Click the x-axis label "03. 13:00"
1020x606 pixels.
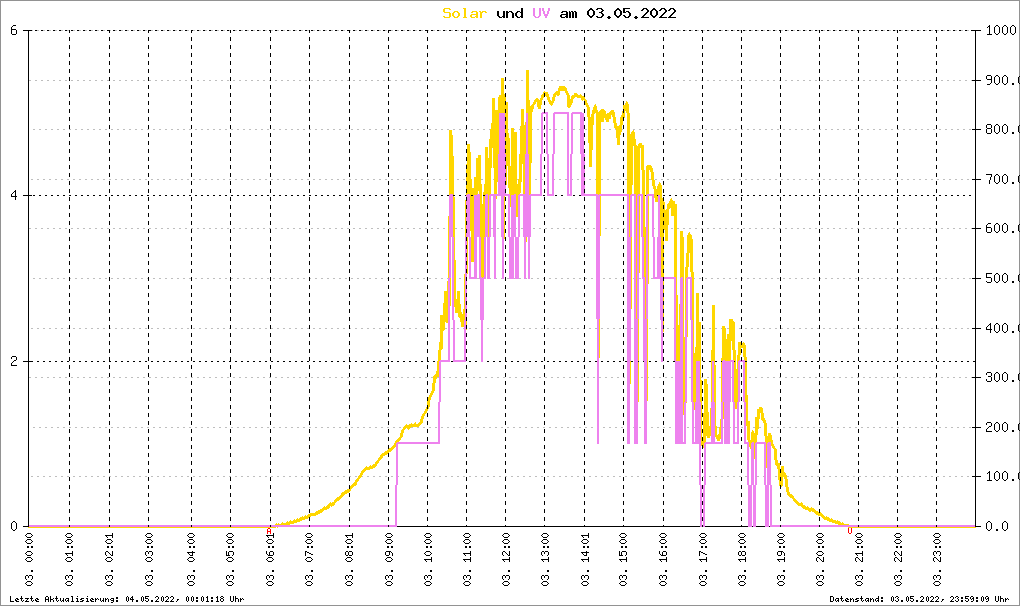[545, 559]
